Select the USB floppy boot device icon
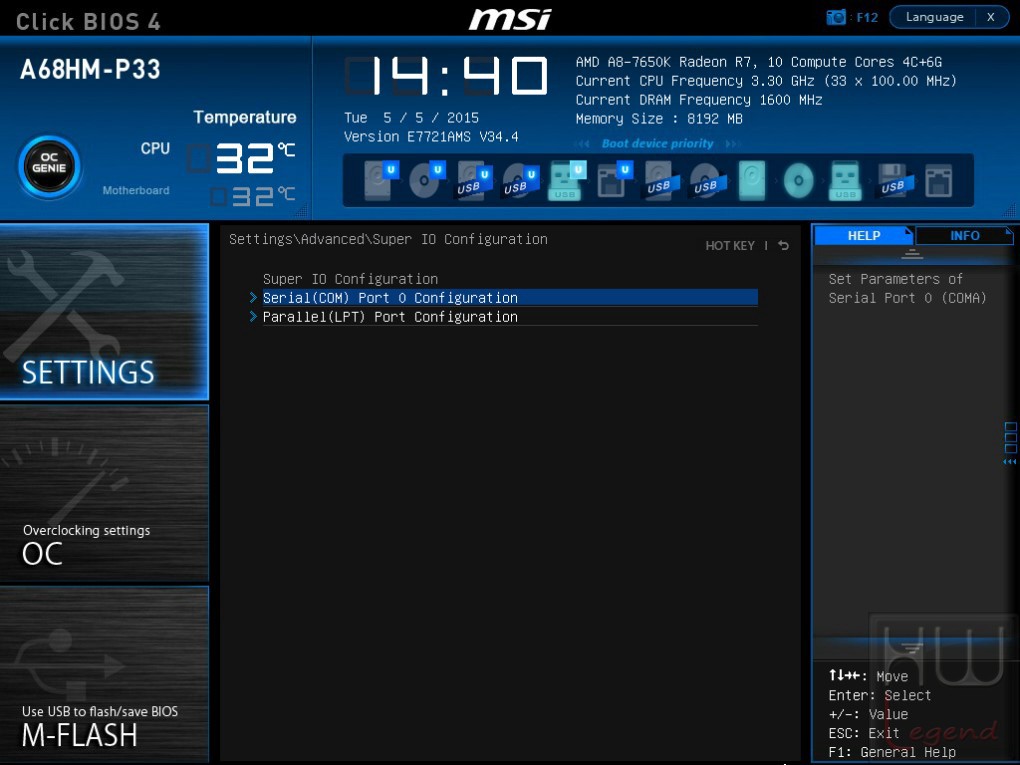Viewport: 1020px width, 765px height. click(x=894, y=180)
